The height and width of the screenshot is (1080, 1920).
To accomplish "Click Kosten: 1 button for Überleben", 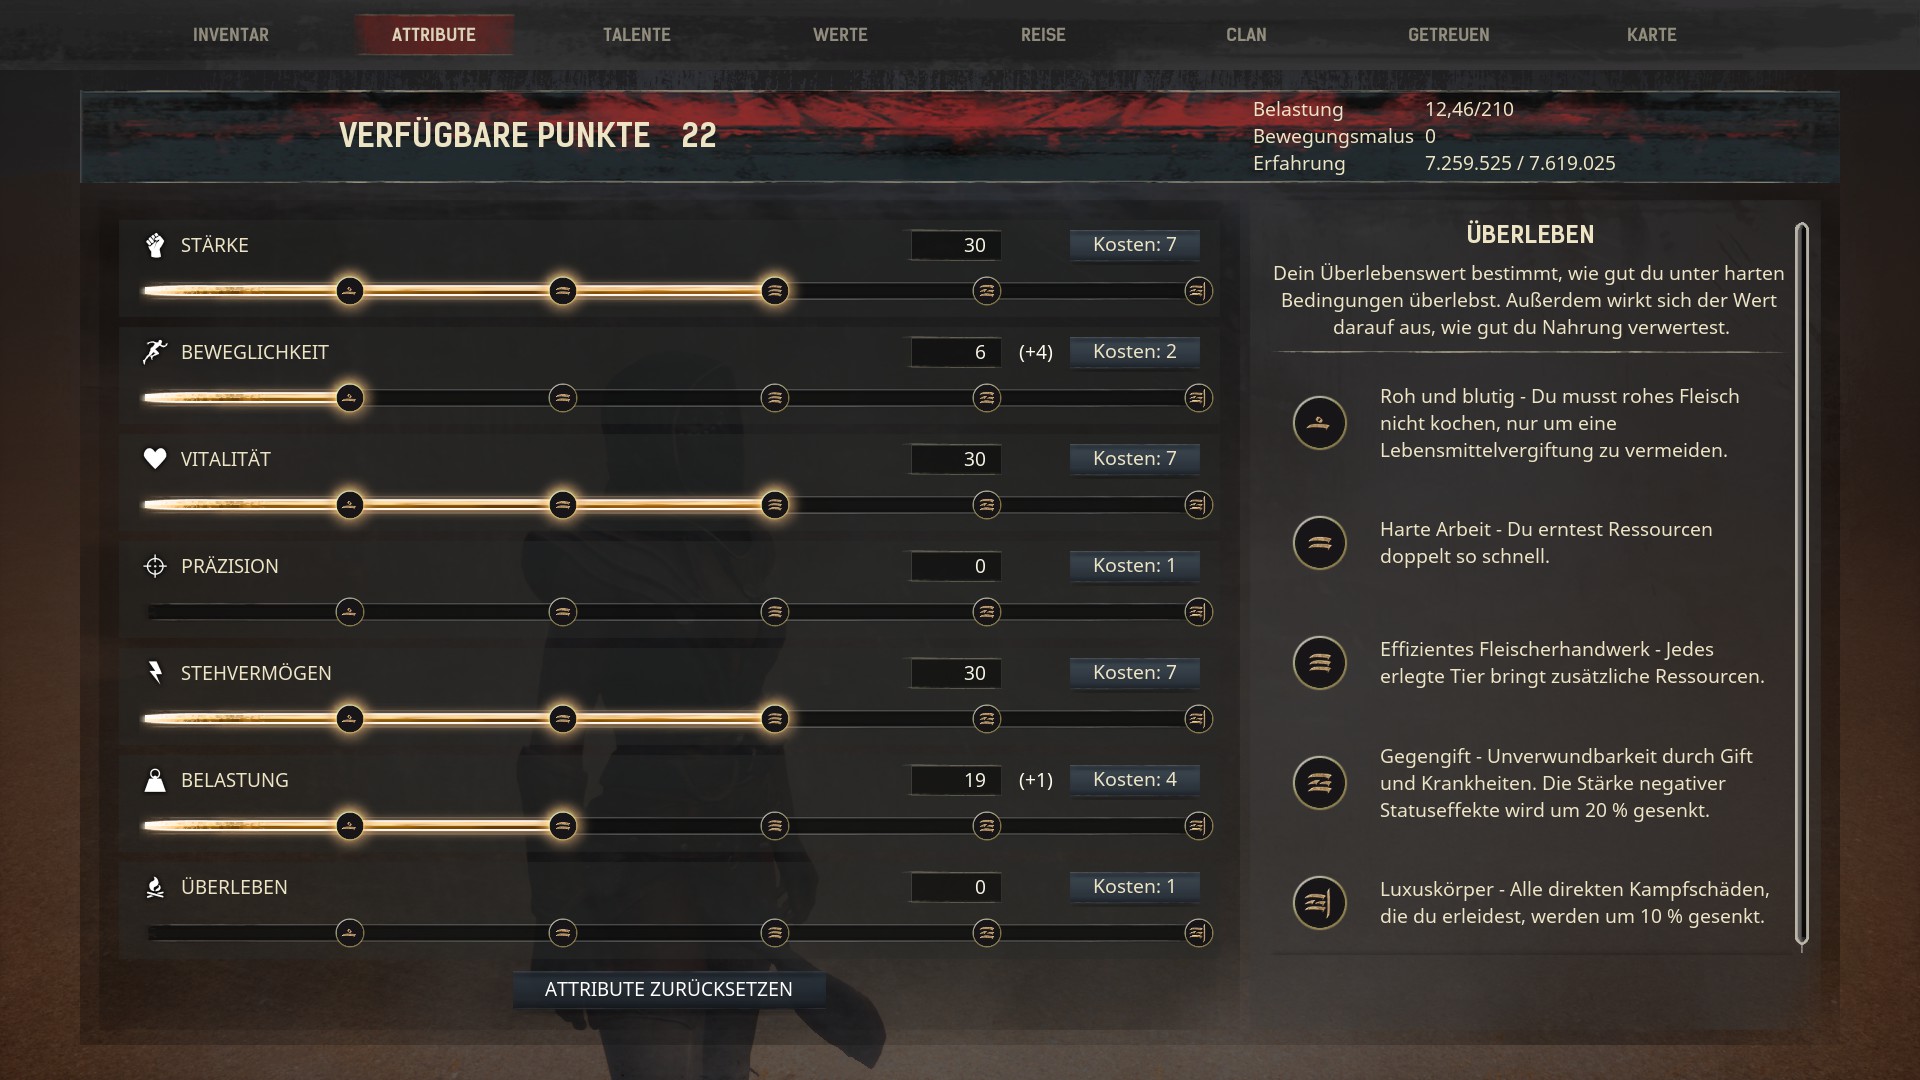I will pos(1135,886).
